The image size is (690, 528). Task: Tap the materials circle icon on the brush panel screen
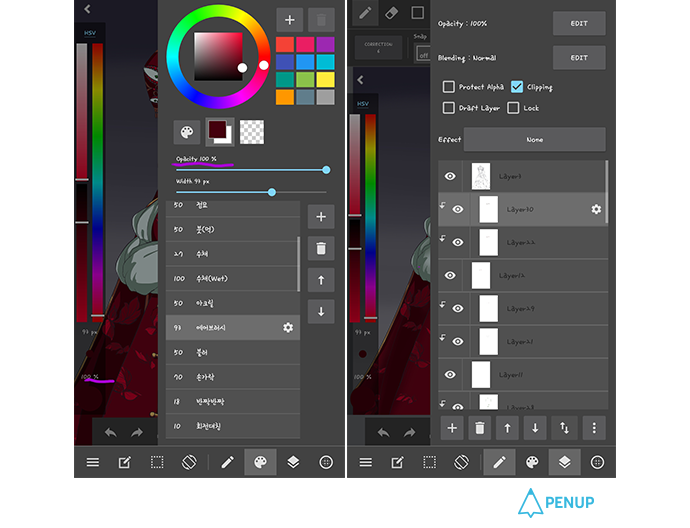pos(326,462)
